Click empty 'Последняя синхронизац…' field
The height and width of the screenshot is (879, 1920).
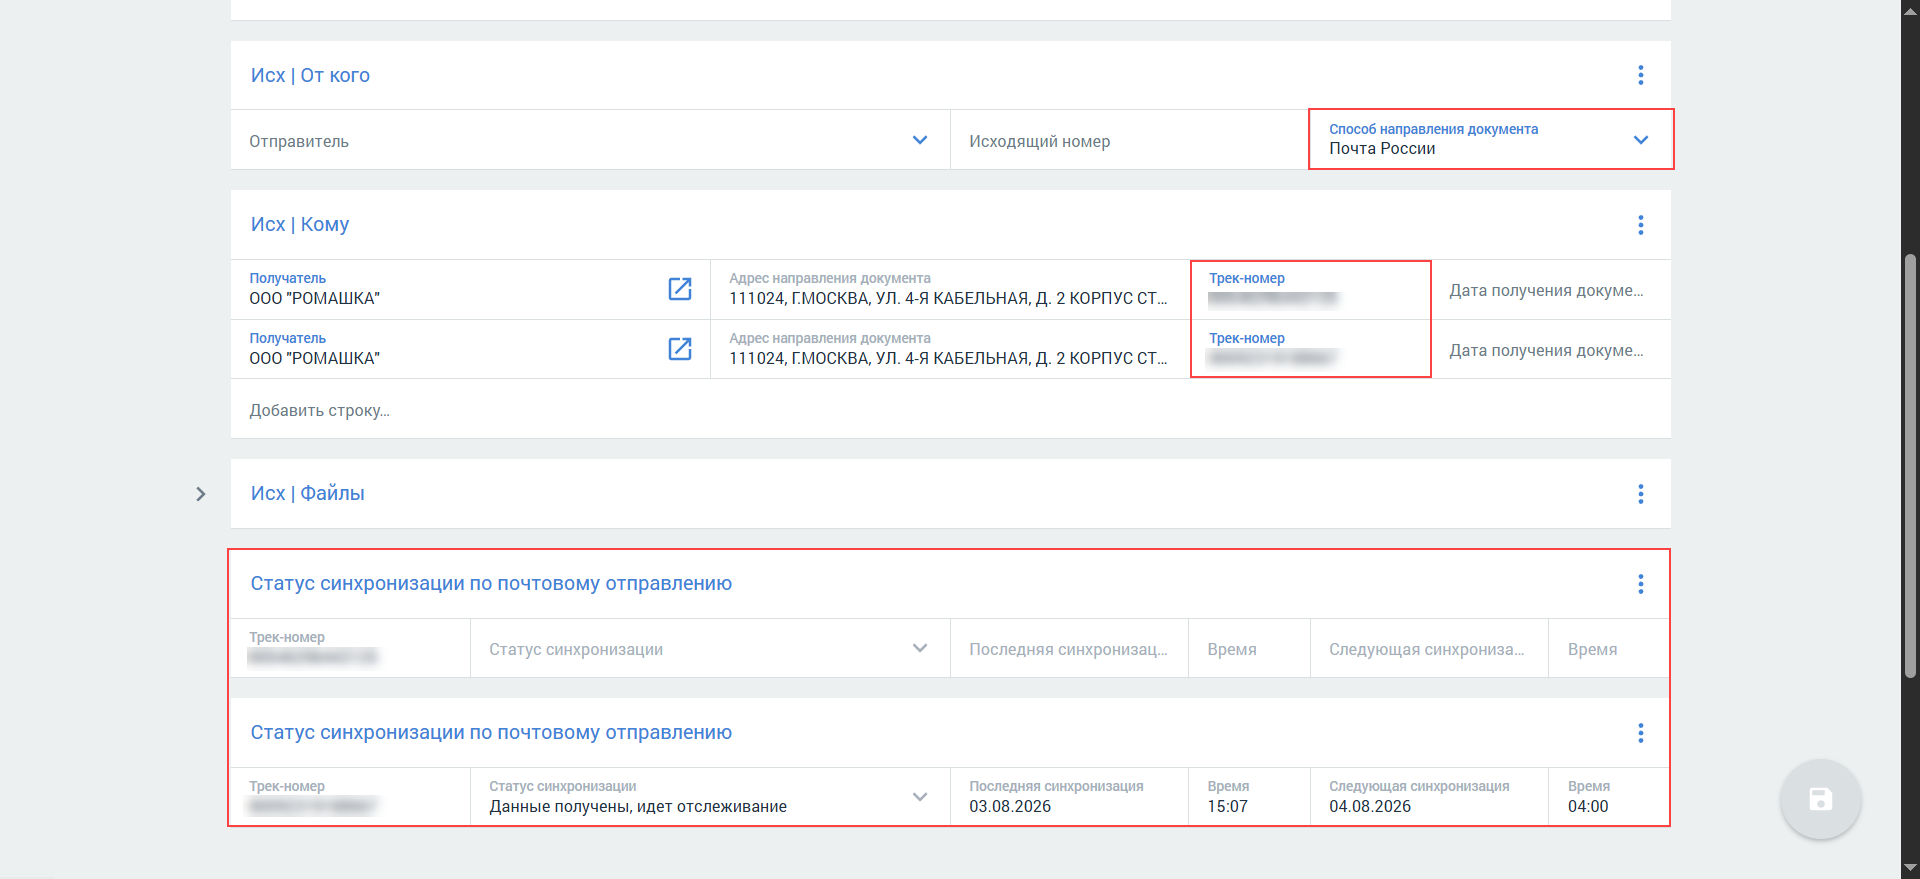tap(1070, 649)
